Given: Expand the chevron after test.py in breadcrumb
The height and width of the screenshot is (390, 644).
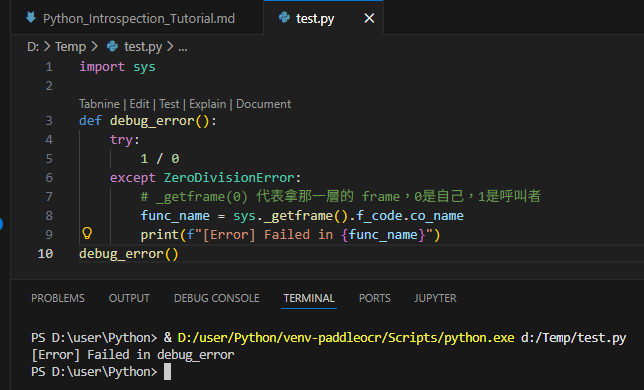Looking at the screenshot, I should click(170, 46).
